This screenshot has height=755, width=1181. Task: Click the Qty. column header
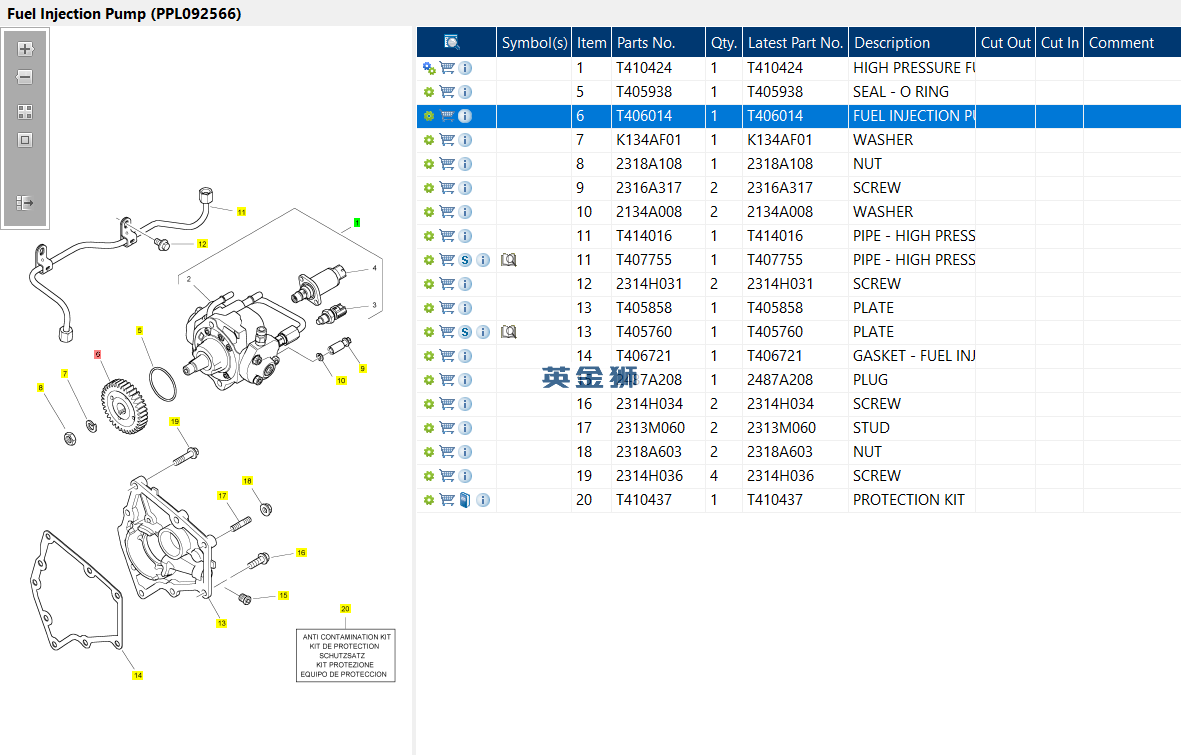click(724, 42)
